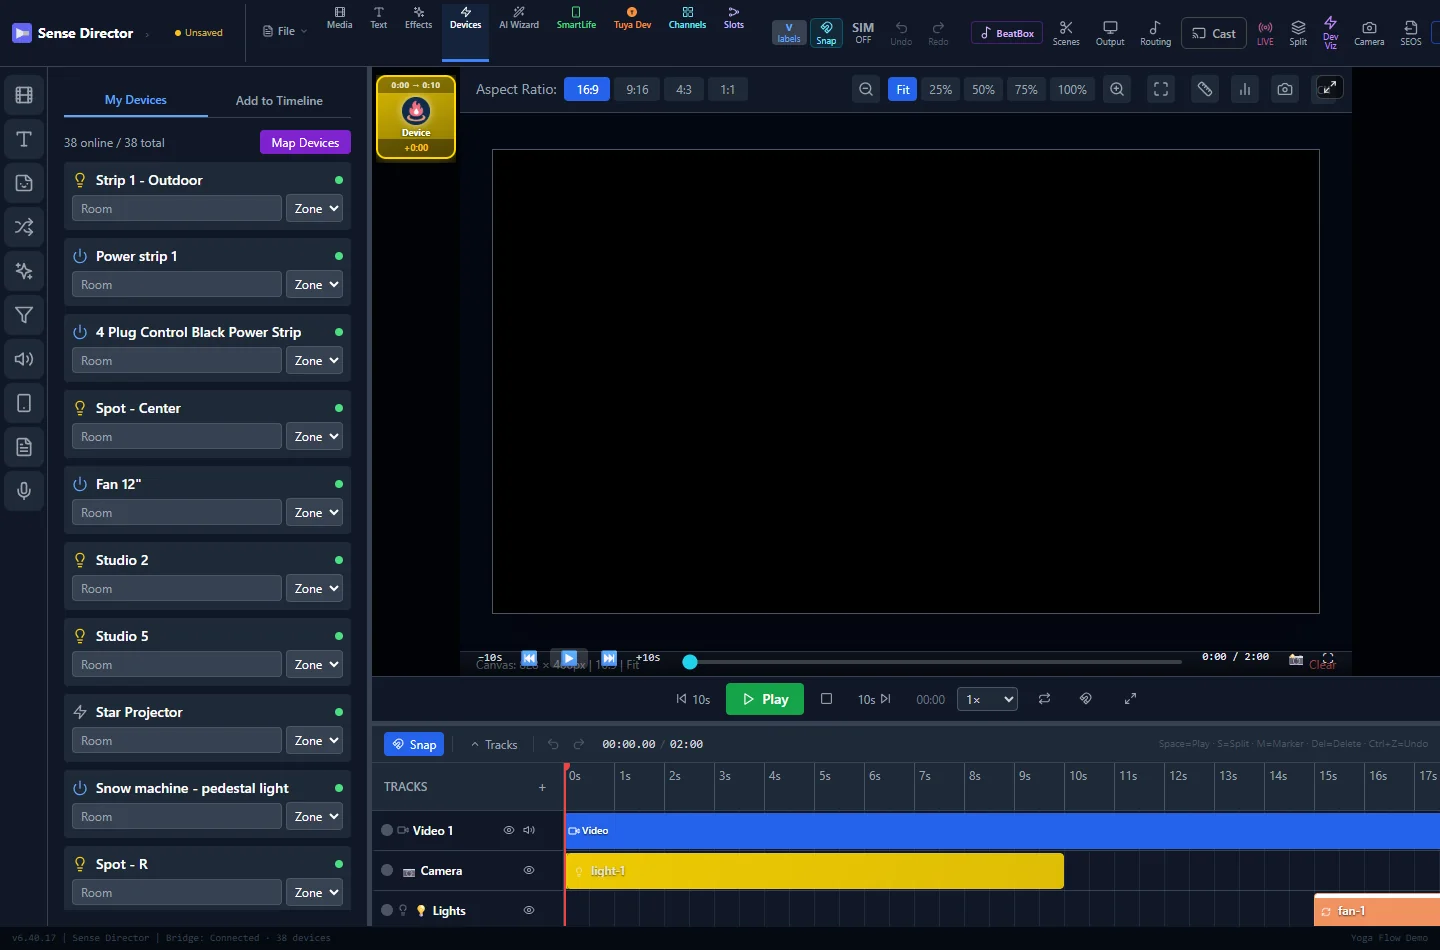Image resolution: width=1440 pixels, height=950 pixels.
Task: Open the text tool in left sidebar
Action: tap(24, 139)
